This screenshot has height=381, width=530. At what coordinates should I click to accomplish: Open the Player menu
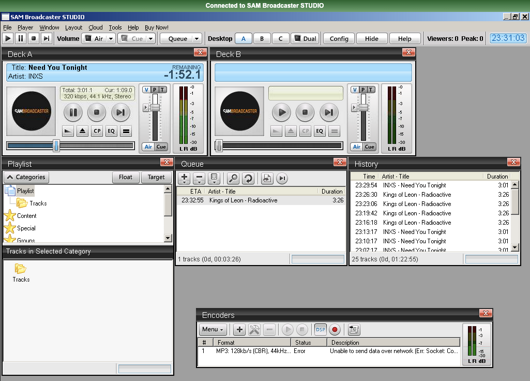25,27
